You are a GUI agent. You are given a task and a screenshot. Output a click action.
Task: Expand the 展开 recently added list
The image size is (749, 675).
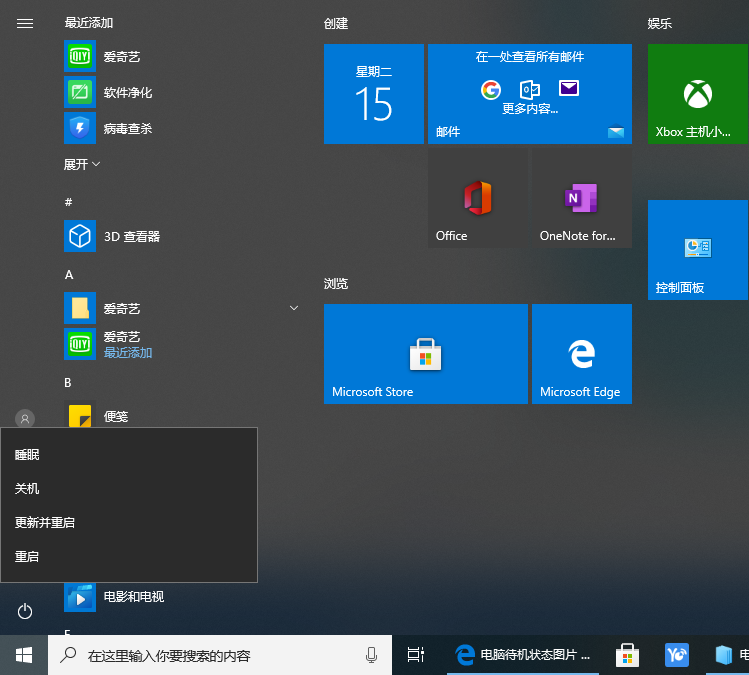tap(82, 164)
